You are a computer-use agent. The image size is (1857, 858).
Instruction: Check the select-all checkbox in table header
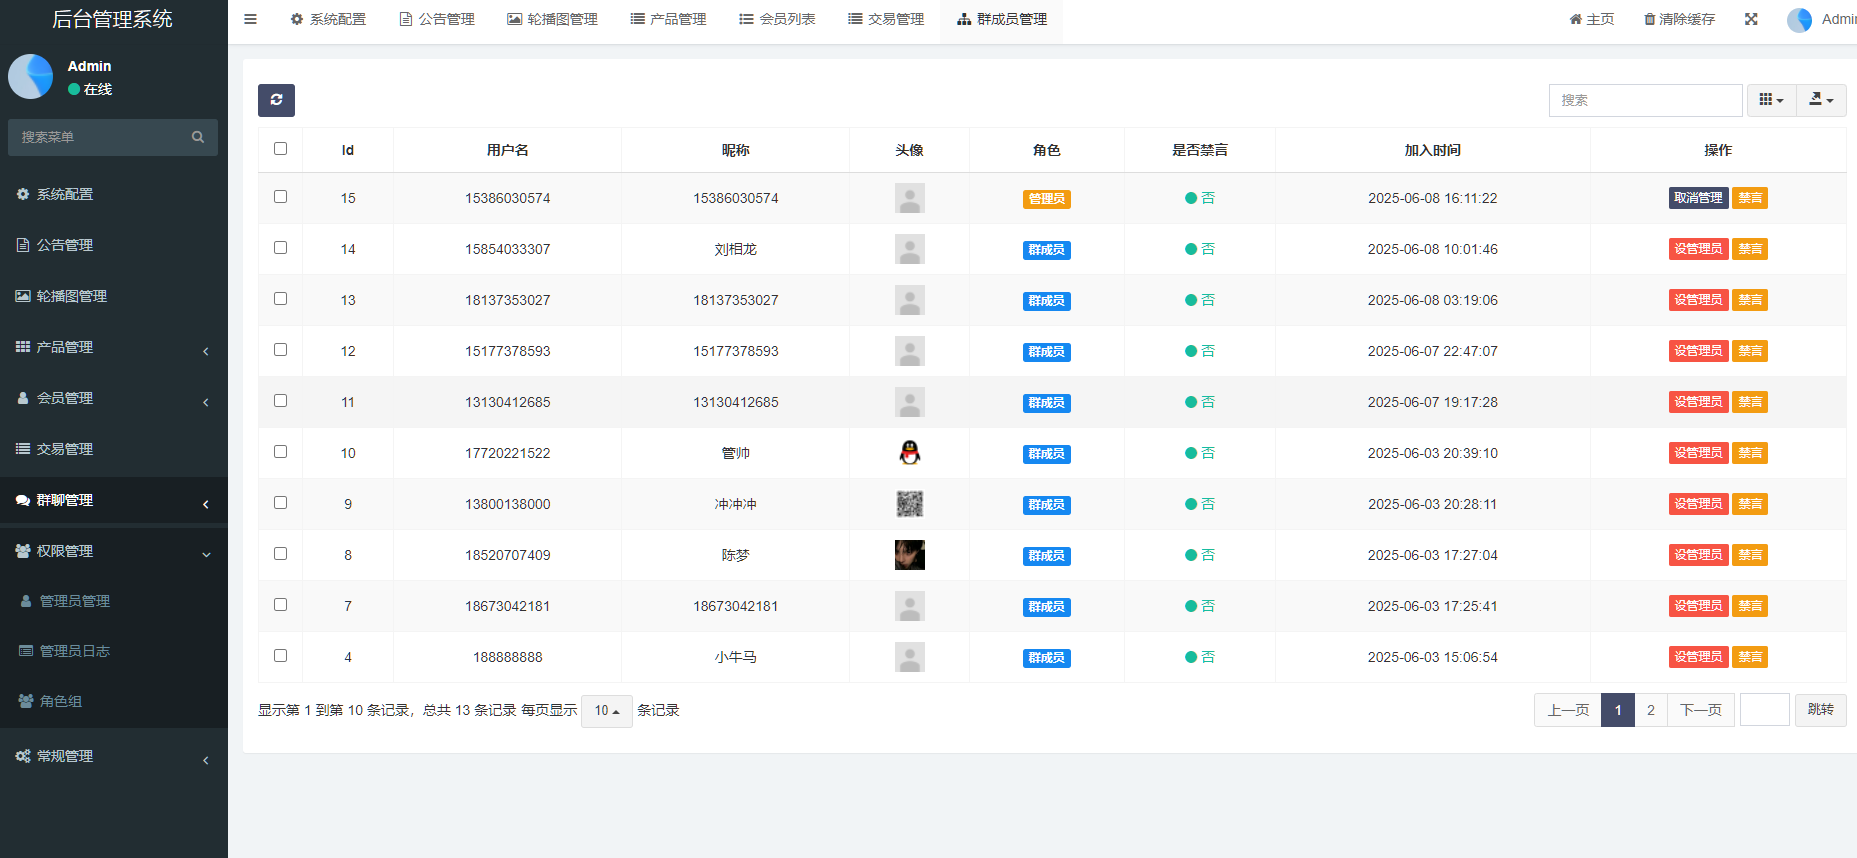[280, 149]
